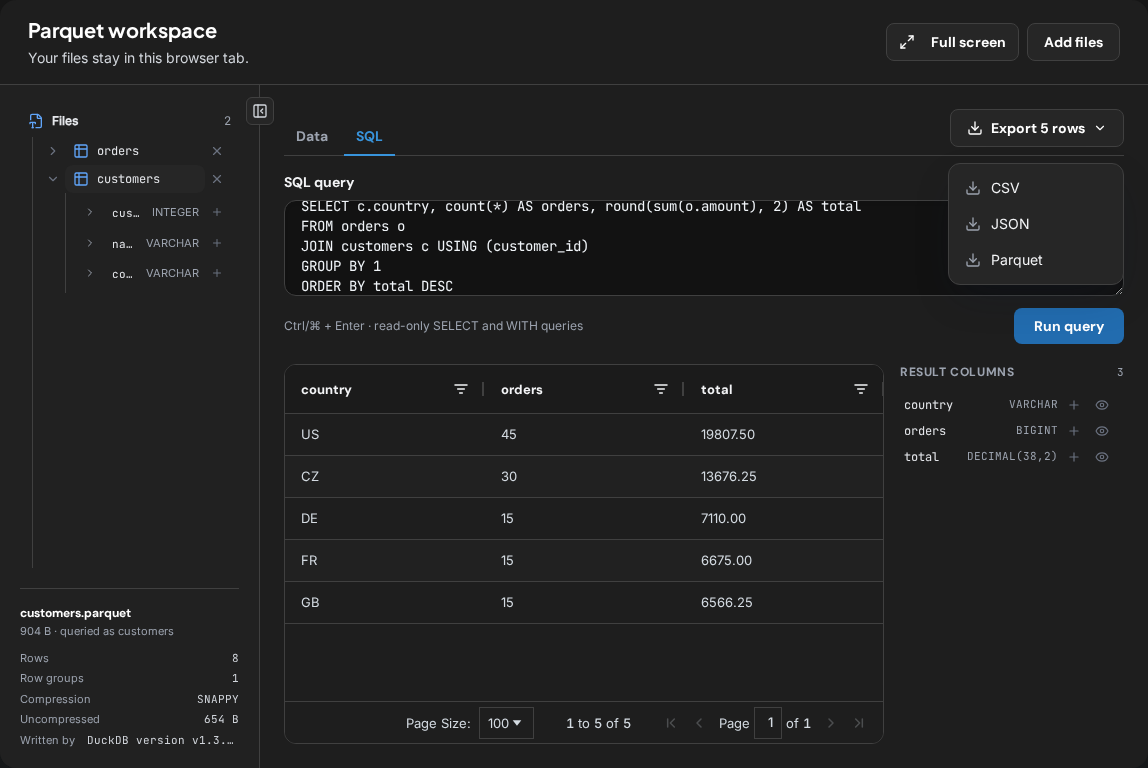Click the customers.parquet file name
The height and width of the screenshot is (768, 1148).
pos(75,614)
